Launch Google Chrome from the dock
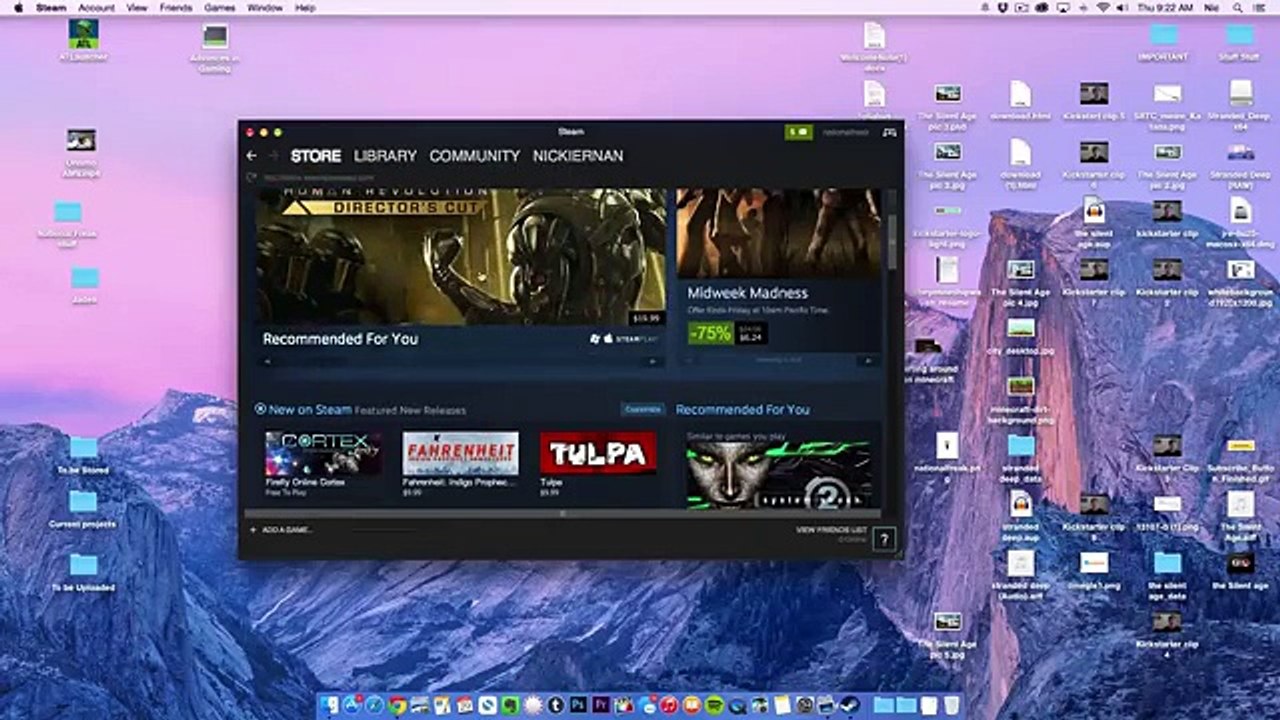1280x720 pixels. pos(396,705)
